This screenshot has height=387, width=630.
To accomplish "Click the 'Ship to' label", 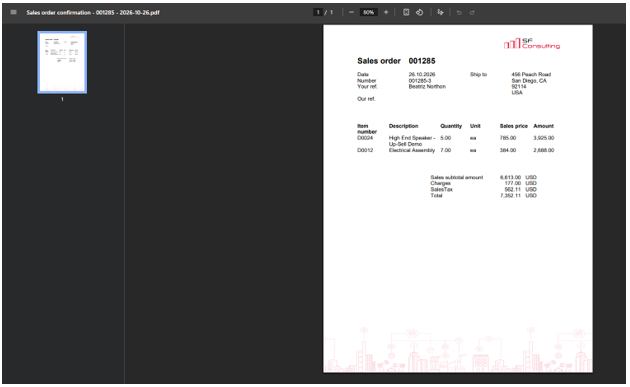I will coord(478,74).
